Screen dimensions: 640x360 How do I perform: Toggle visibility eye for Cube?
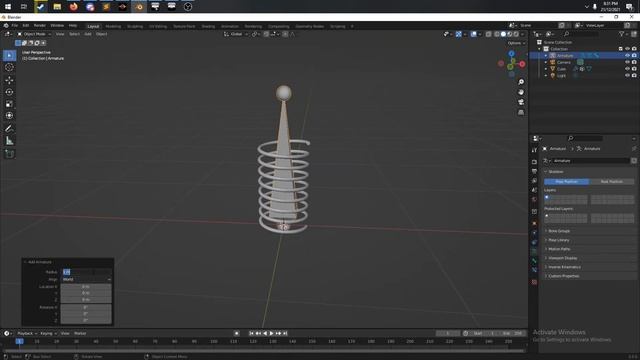click(x=627, y=69)
